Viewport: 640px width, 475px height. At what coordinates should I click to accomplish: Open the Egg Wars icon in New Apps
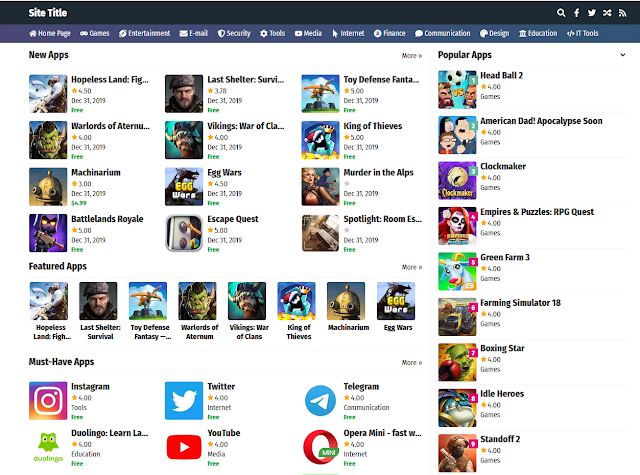click(184, 186)
